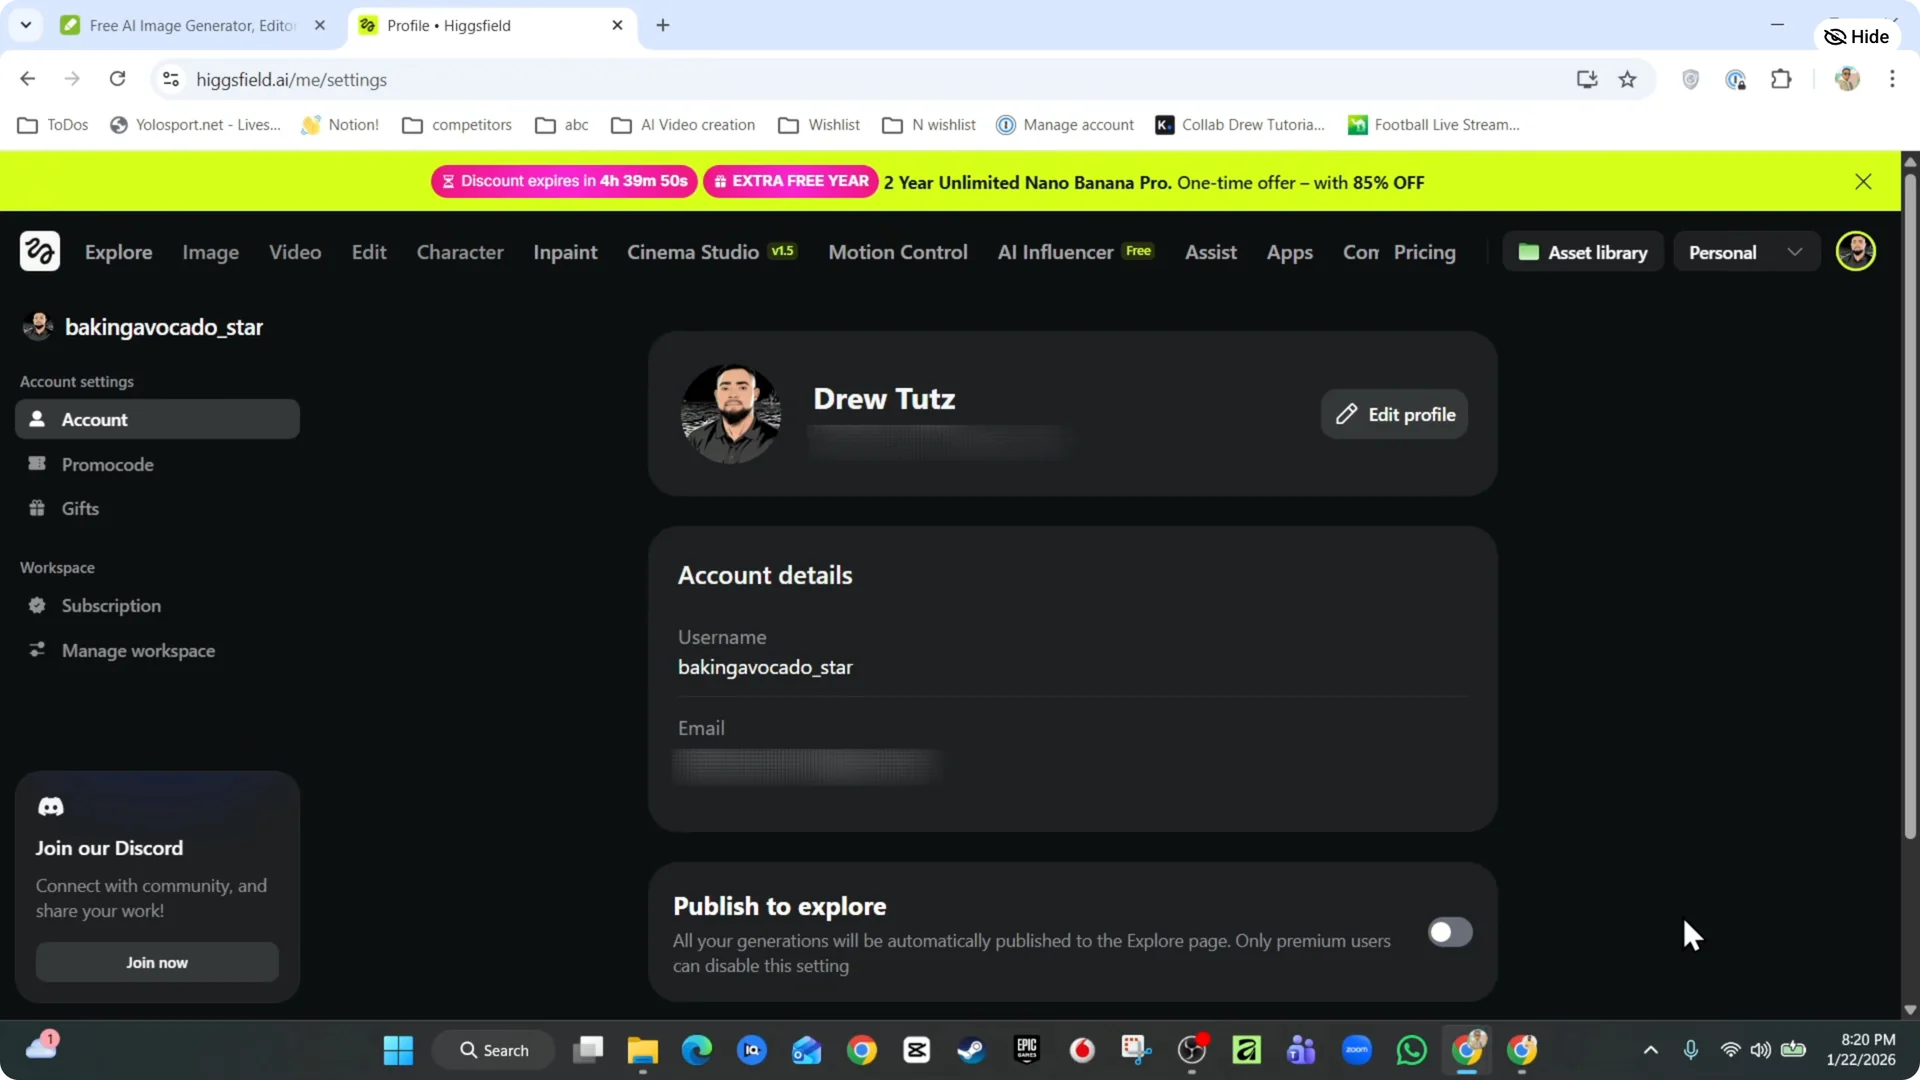Select the Promocode sidebar icon
The height and width of the screenshot is (1080, 1920).
coord(37,463)
